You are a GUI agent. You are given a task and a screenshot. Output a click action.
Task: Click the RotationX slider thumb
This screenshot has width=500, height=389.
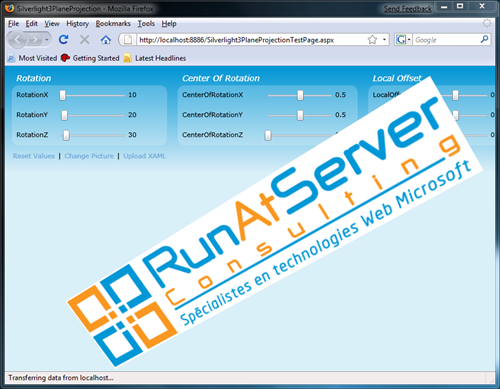[x=63, y=95]
